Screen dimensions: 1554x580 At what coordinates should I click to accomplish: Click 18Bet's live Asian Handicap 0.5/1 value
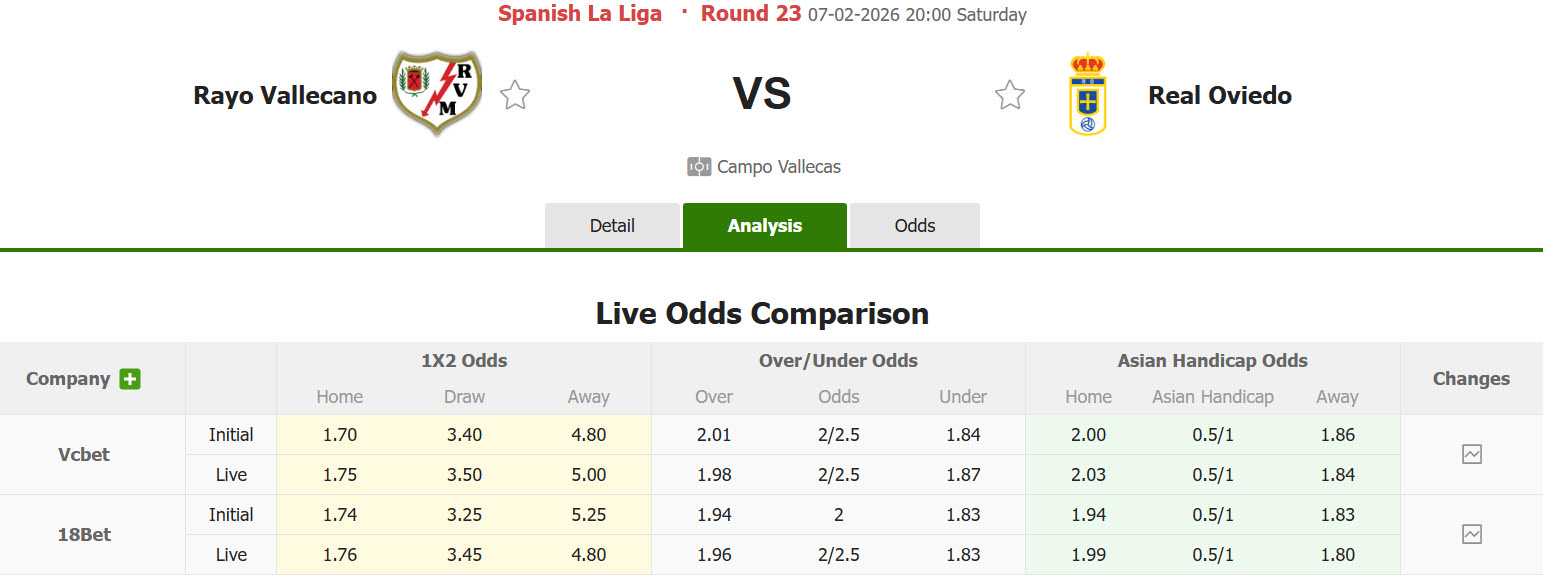[1213, 554]
